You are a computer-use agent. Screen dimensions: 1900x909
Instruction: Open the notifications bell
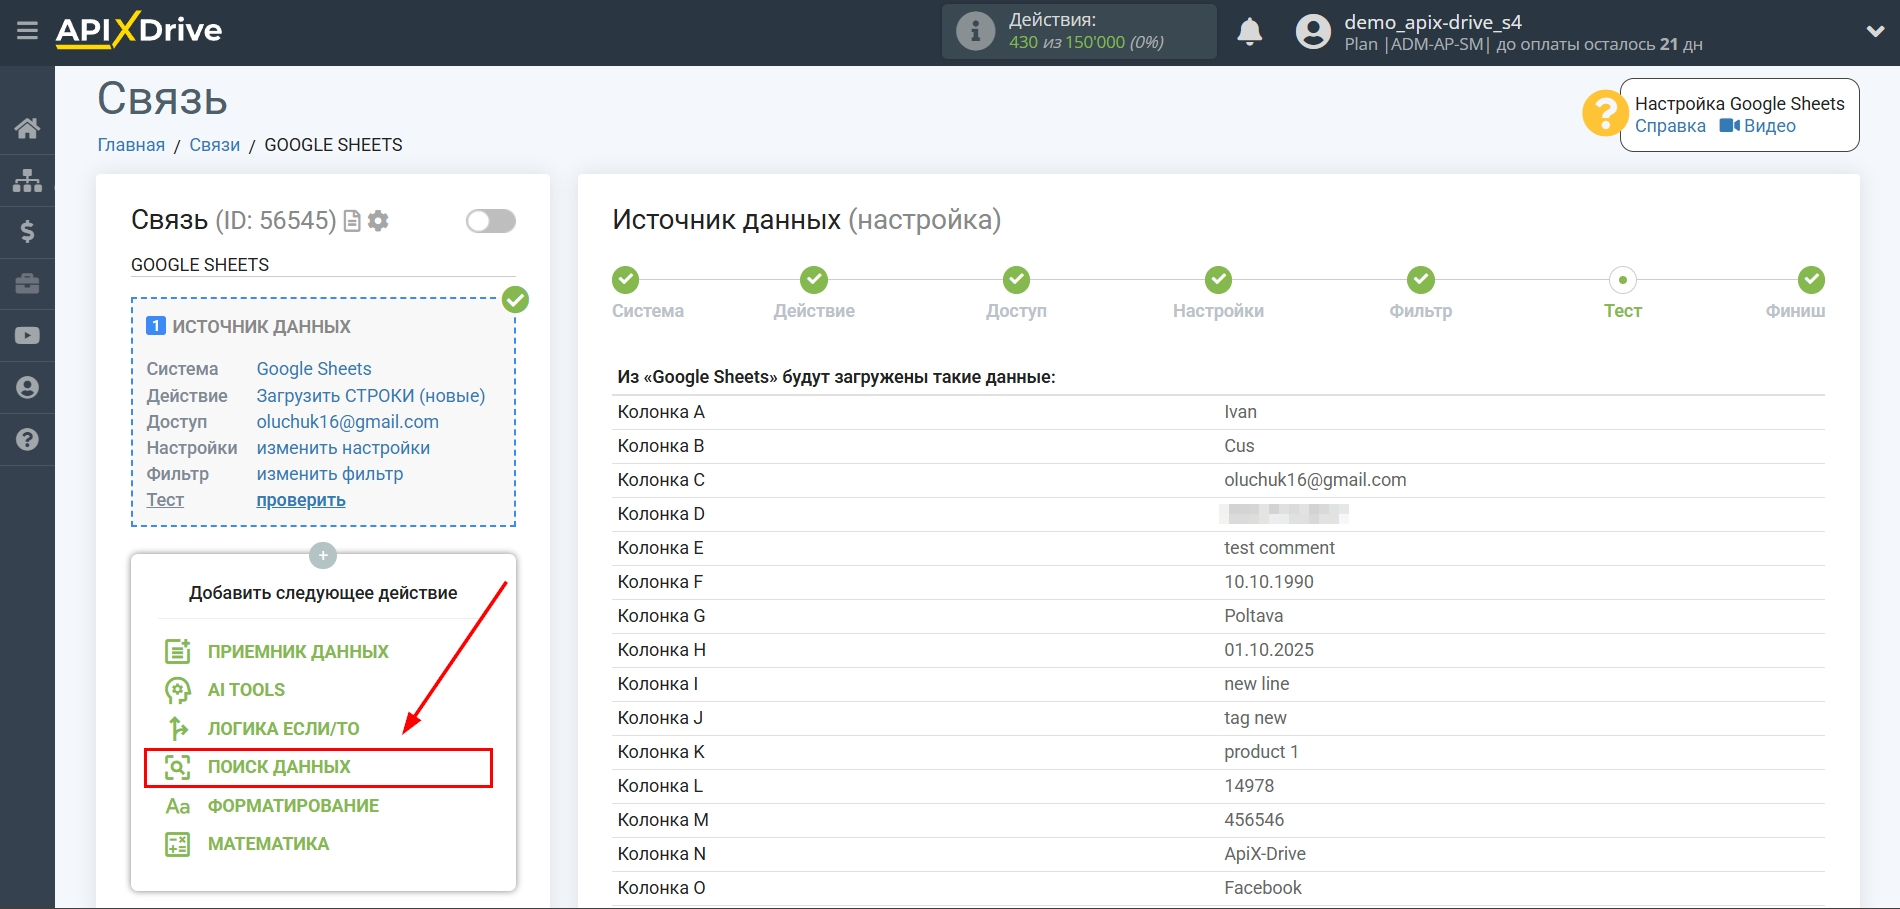pos(1249,31)
